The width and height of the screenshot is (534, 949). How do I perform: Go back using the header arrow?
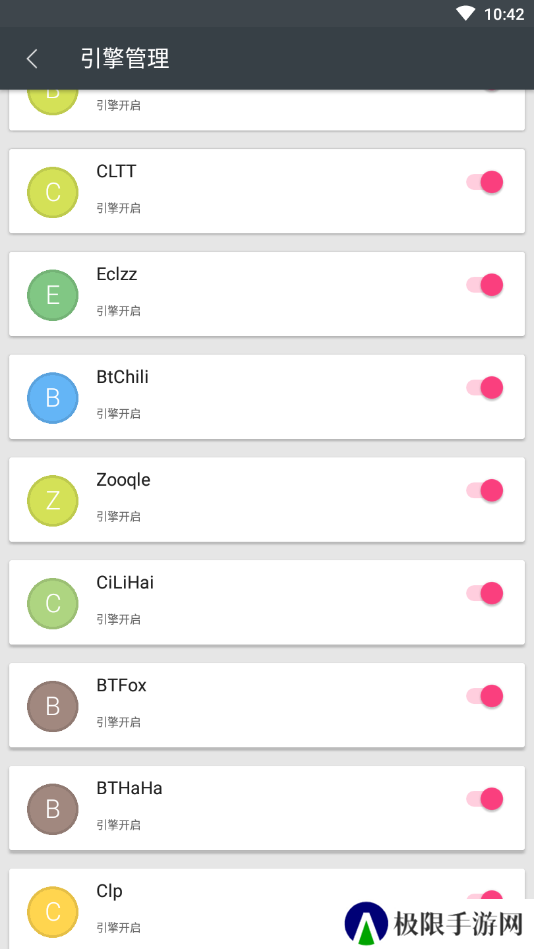[x=32, y=59]
